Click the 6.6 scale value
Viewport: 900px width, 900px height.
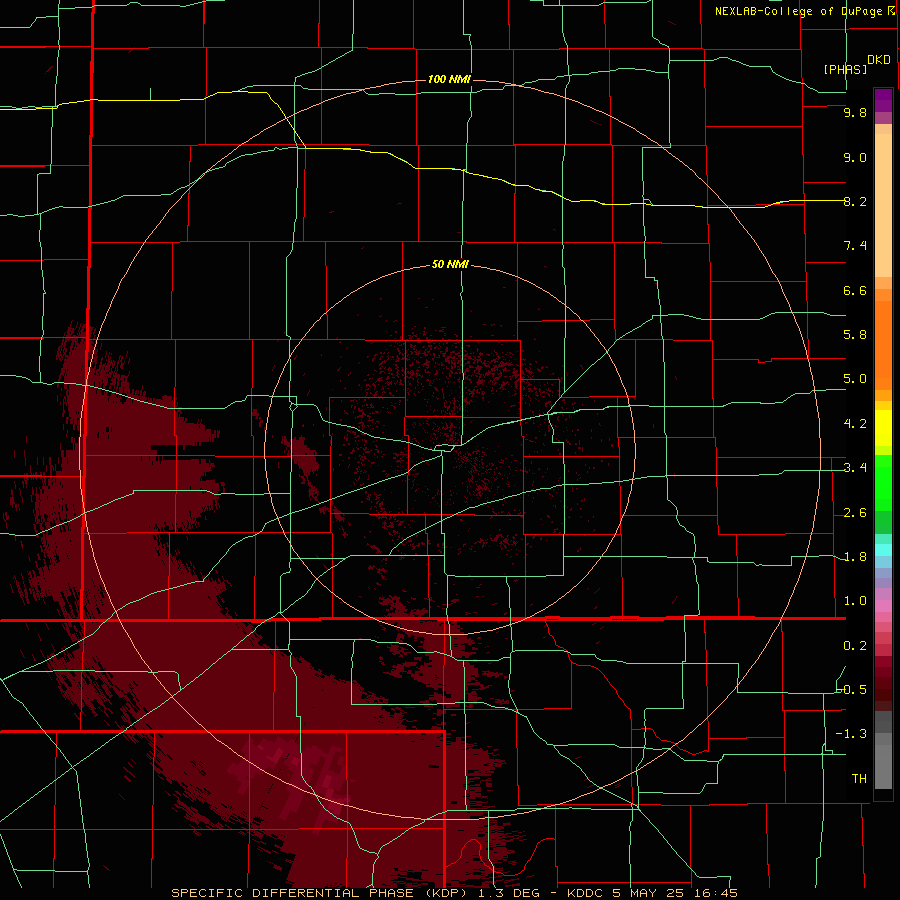(x=855, y=290)
